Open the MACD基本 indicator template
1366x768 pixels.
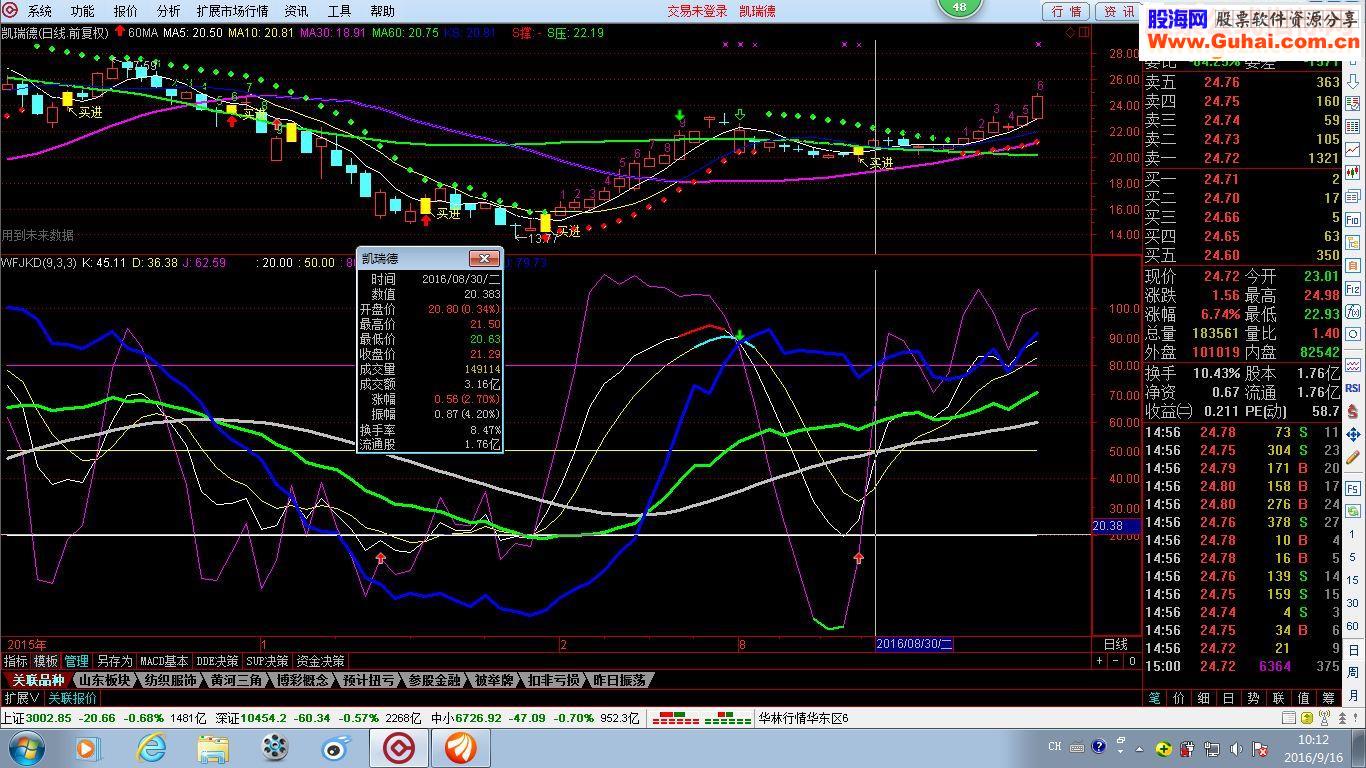164,661
